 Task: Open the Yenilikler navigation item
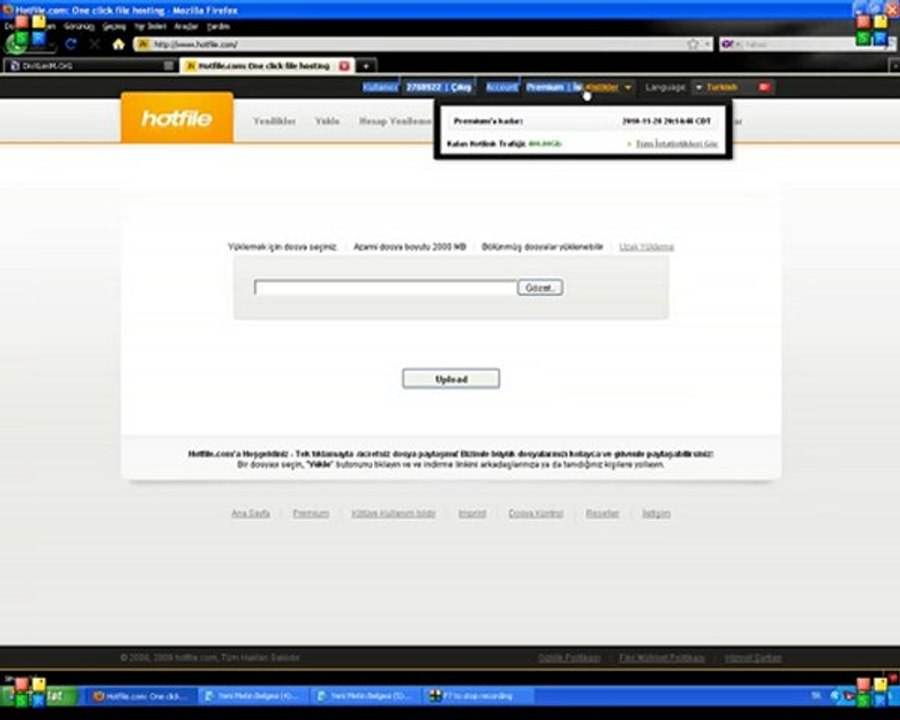(274, 121)
